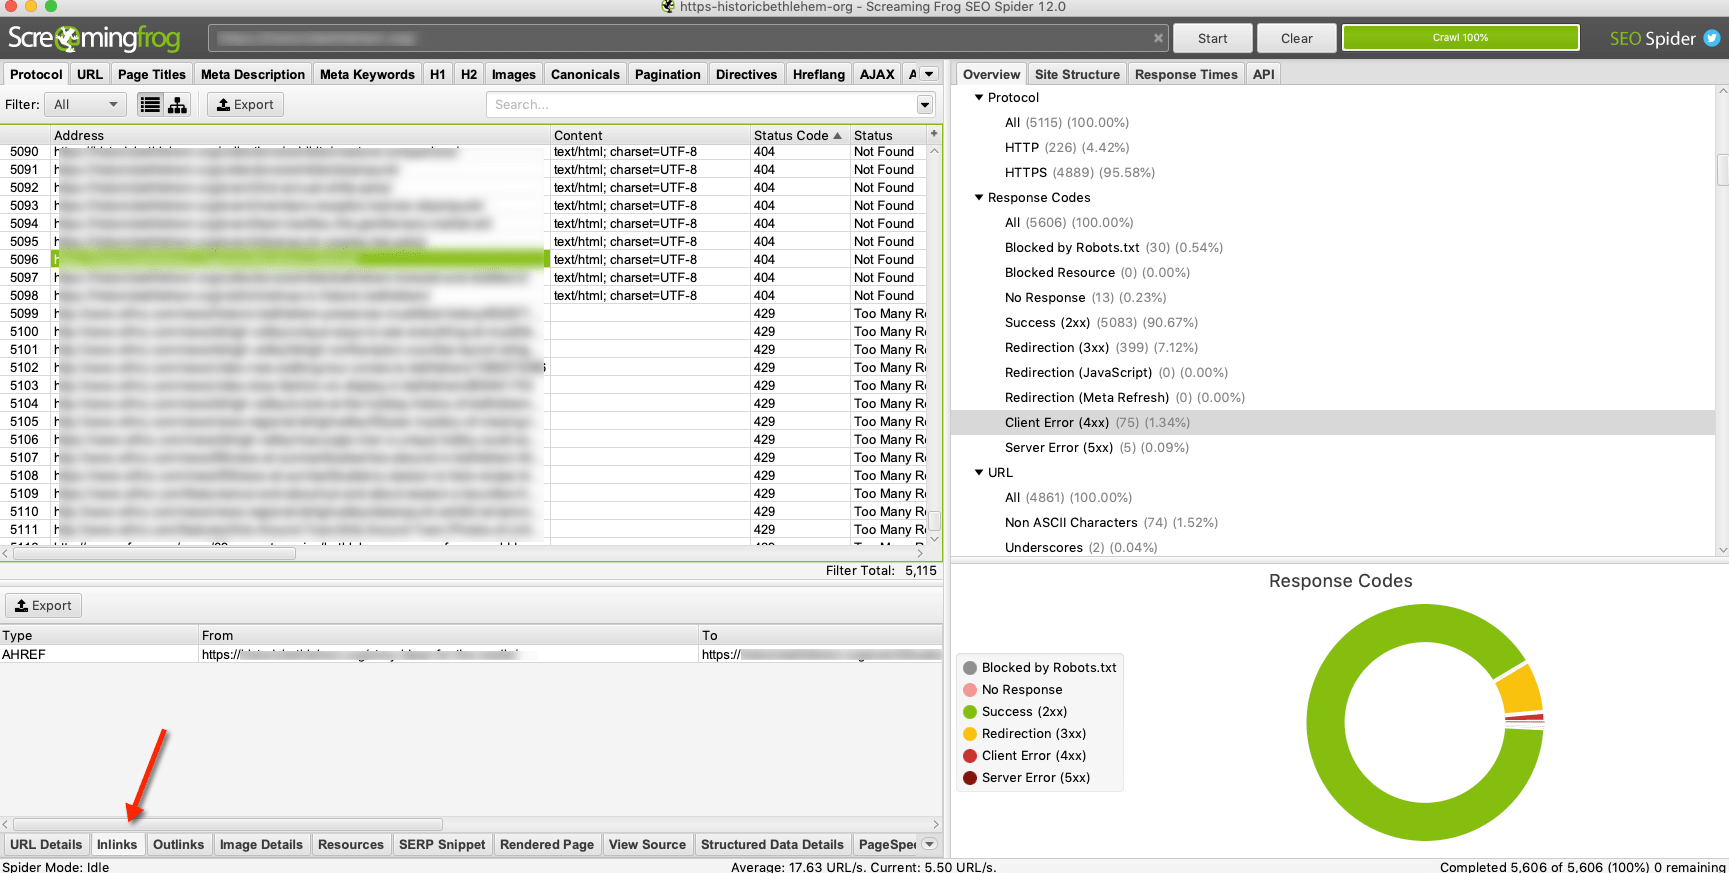The height and width of the screenshot is (873, 1729).
Task: Click the Screaming Frog logo
Action: click(94, 38)
